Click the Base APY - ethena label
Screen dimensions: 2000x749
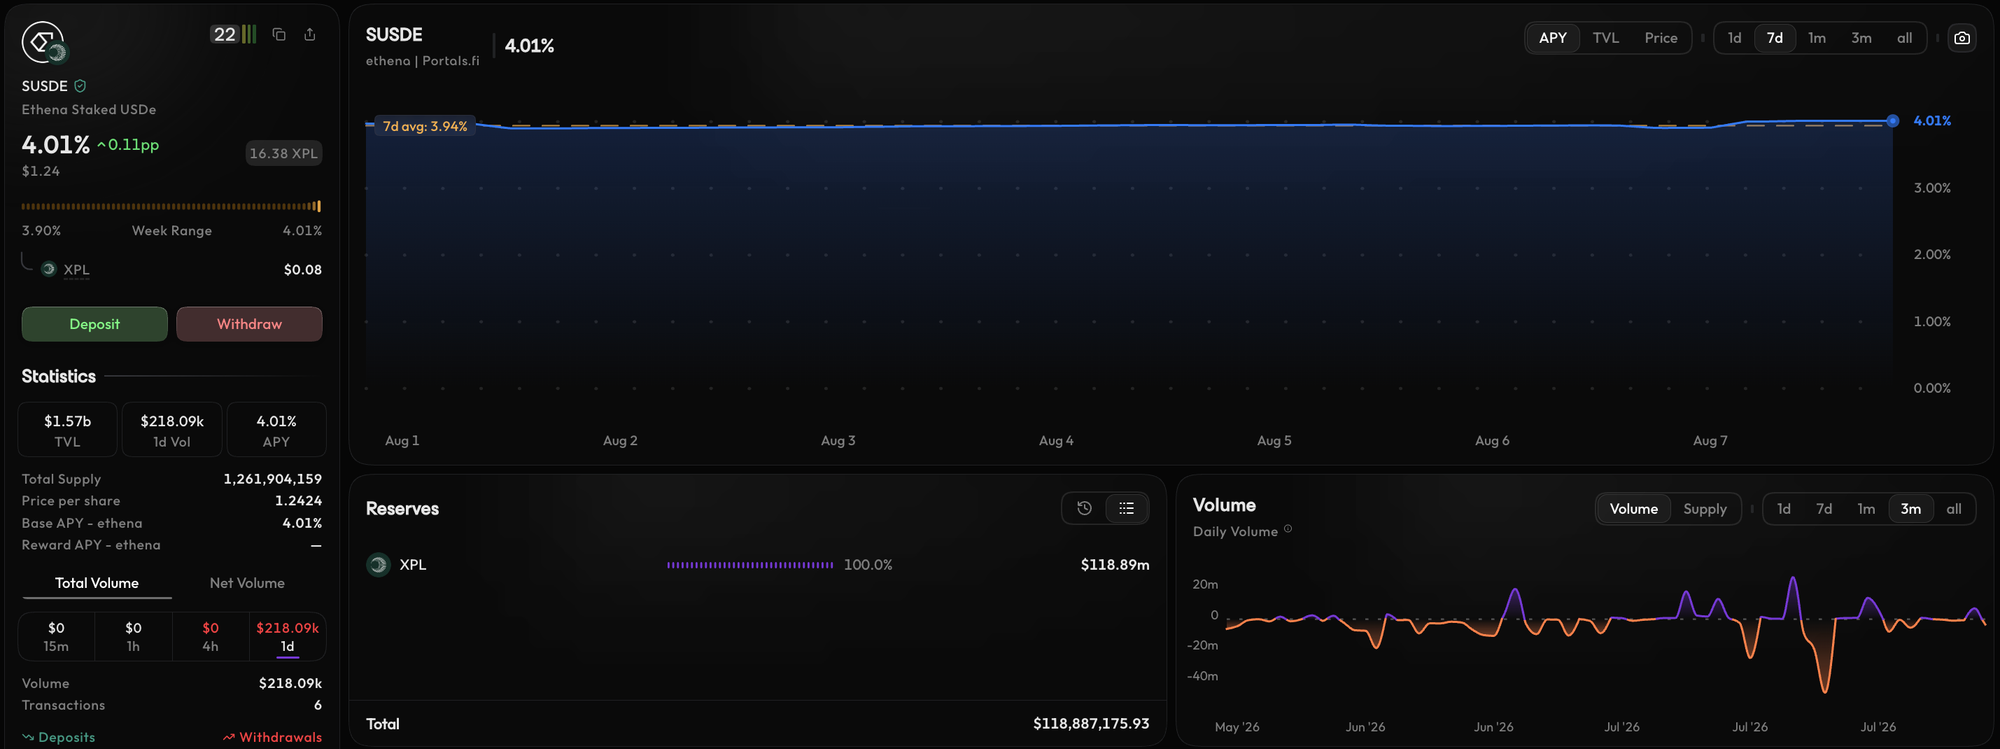(x=82, y=523)
